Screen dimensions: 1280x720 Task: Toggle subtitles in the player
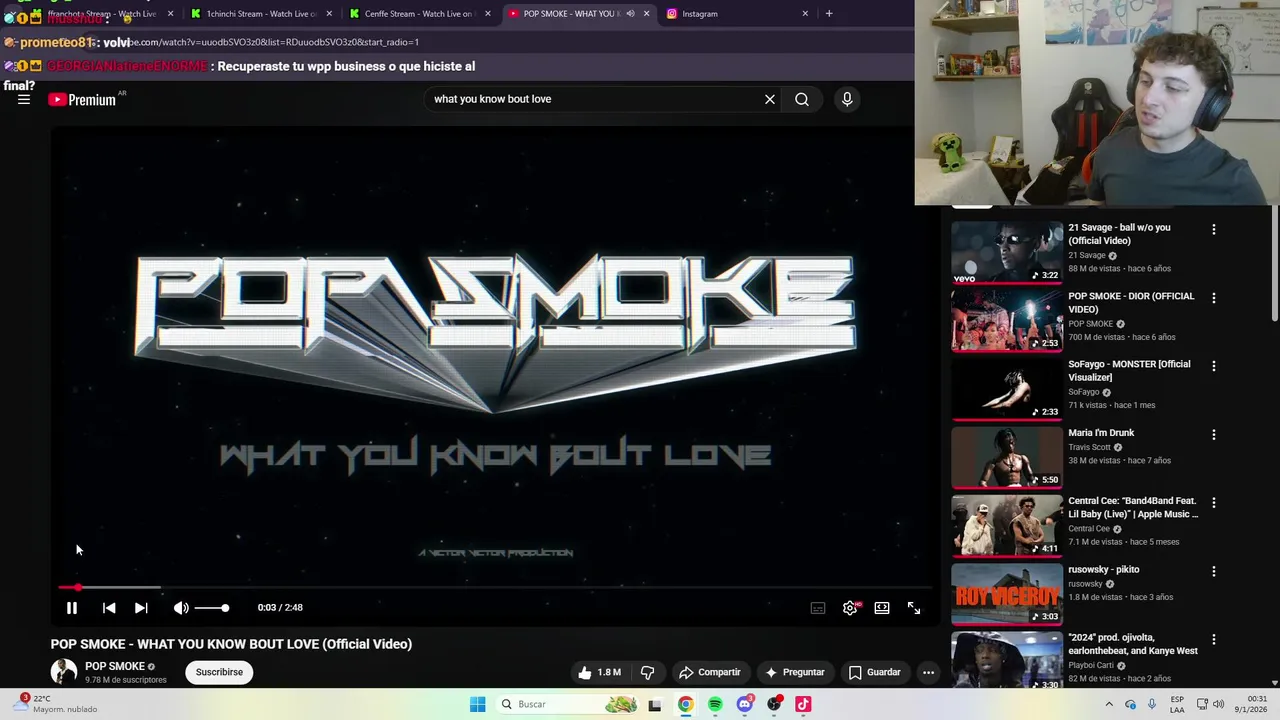[x=818, y=608]
